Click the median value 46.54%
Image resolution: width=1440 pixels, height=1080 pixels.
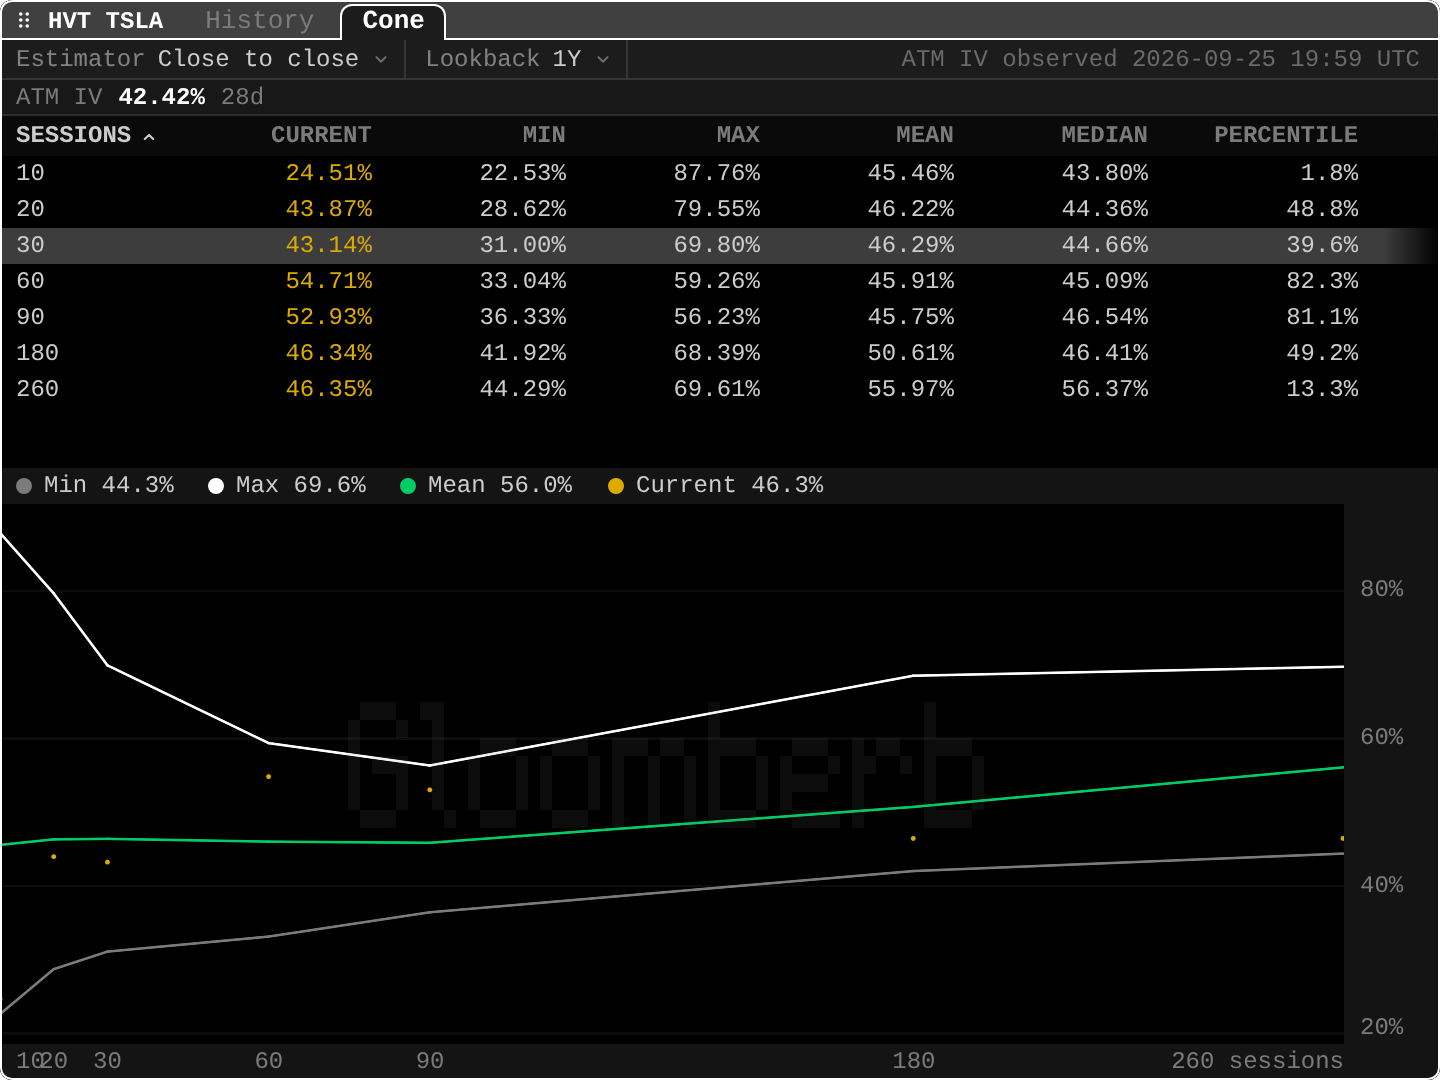pyautogui.click(x=1105, y=317)
